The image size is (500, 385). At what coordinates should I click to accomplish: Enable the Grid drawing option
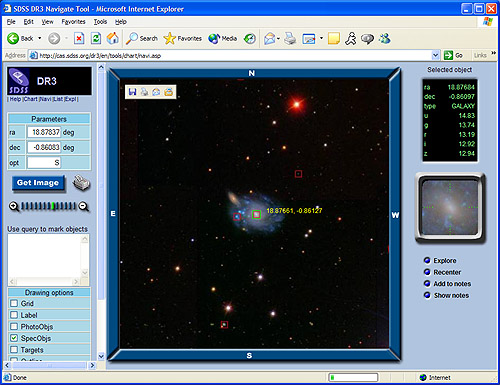point(14,303)
